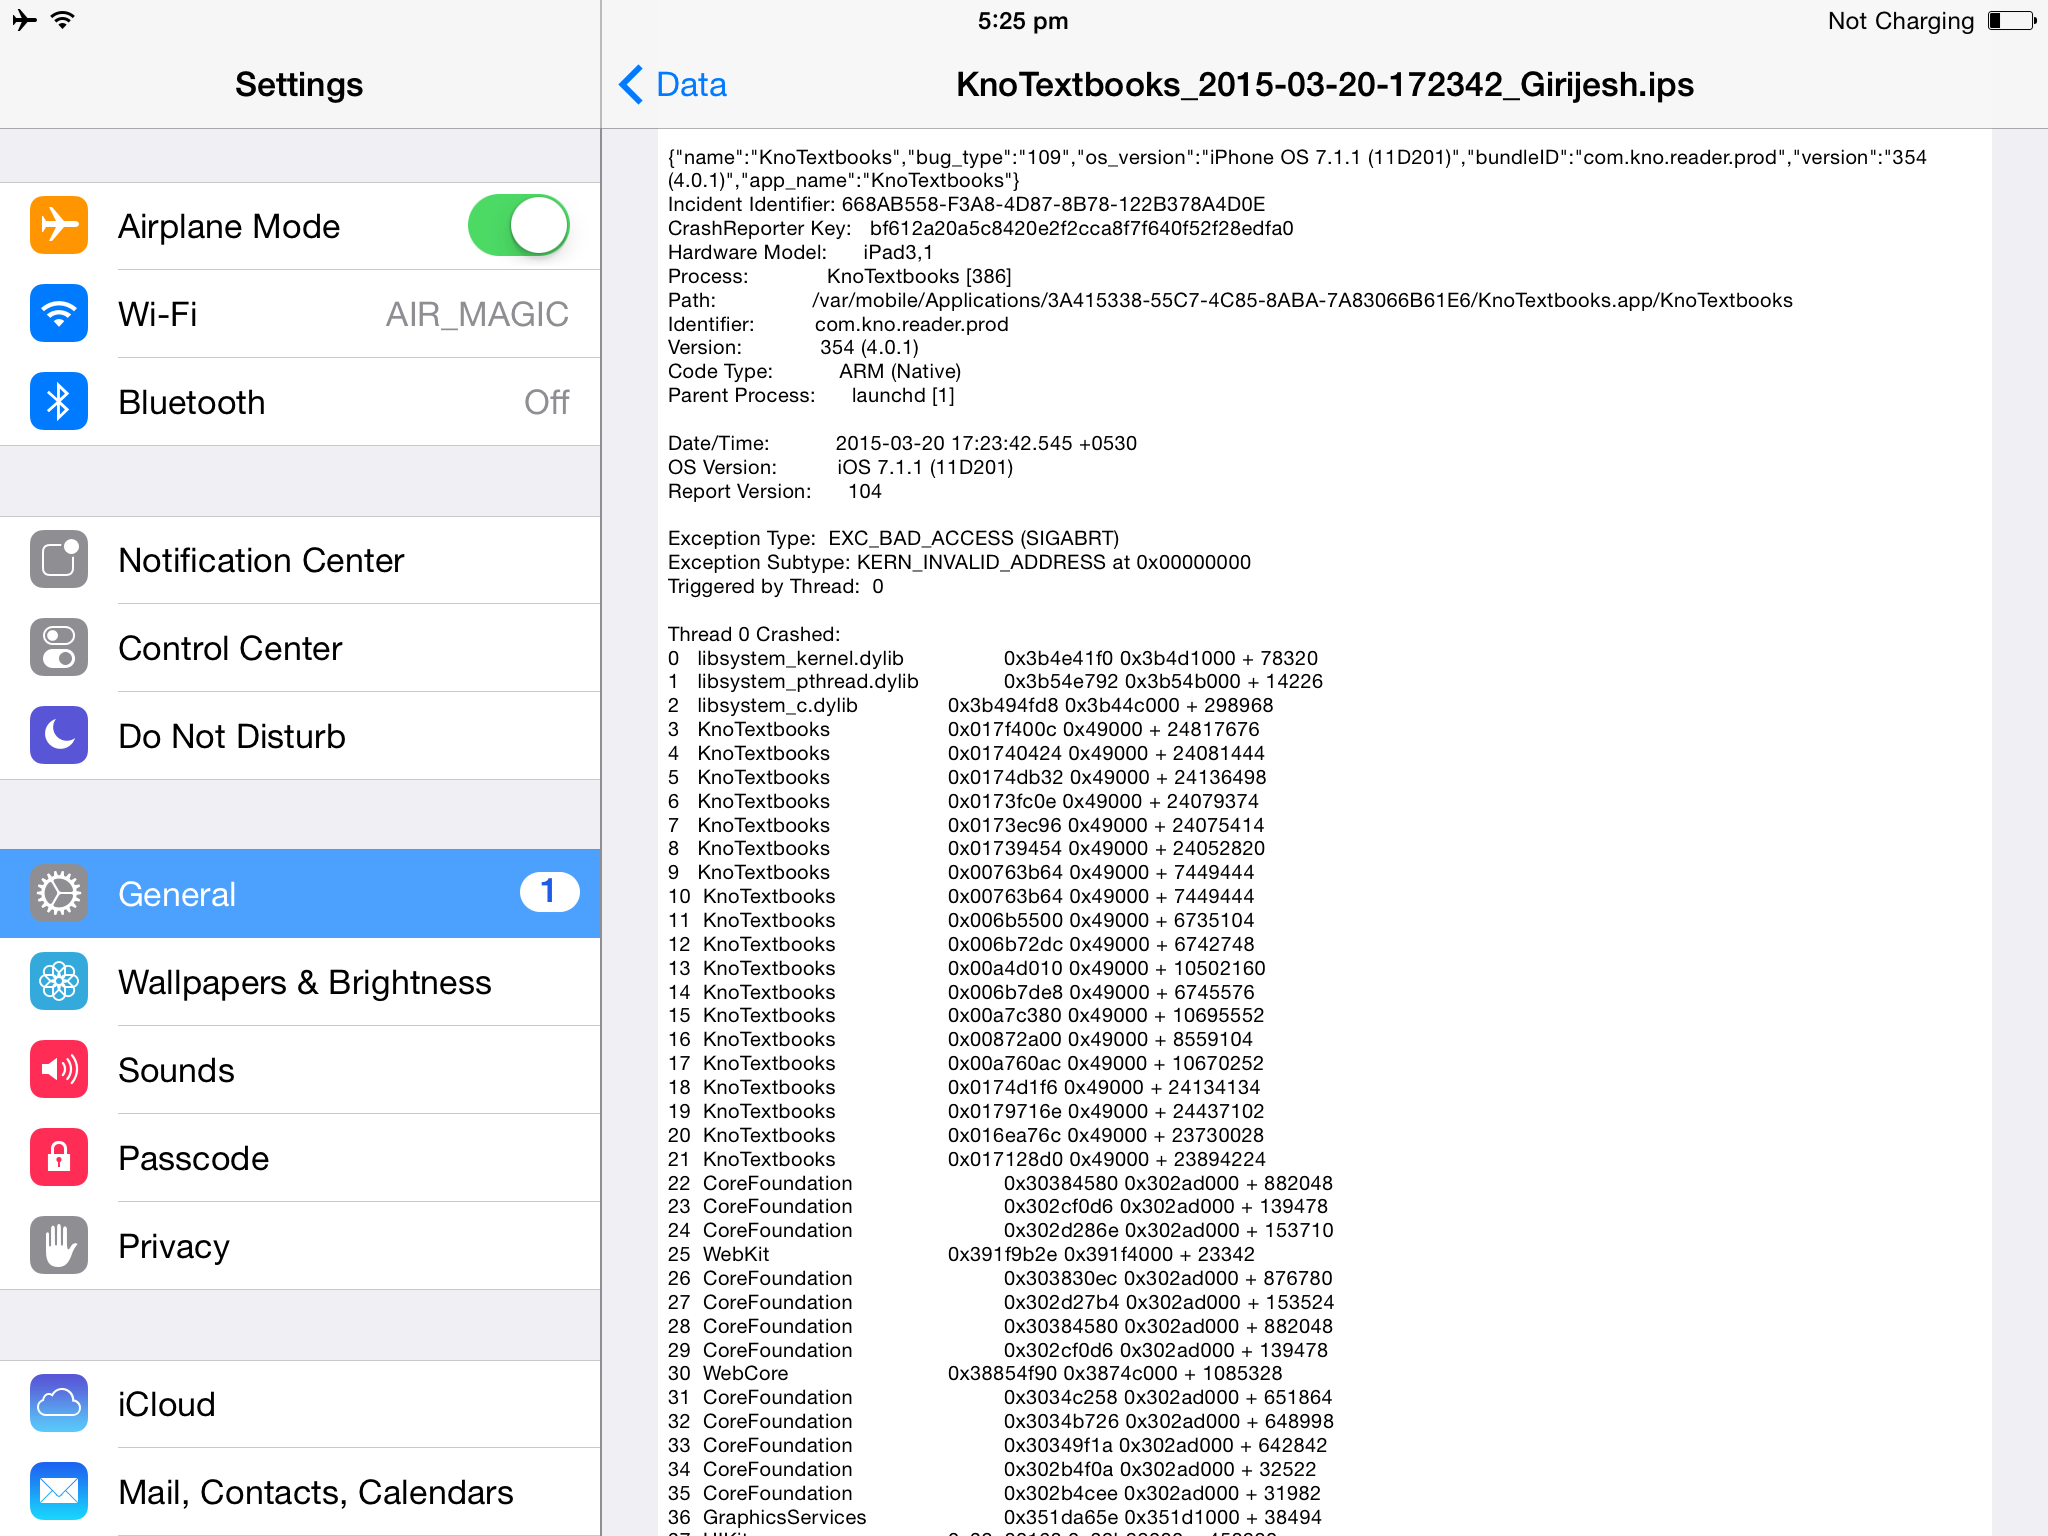Tap stack frame 1 libsystem_pthread.dylib
The height and width of the screenshot is (1536, 2048).
[995, 682]
